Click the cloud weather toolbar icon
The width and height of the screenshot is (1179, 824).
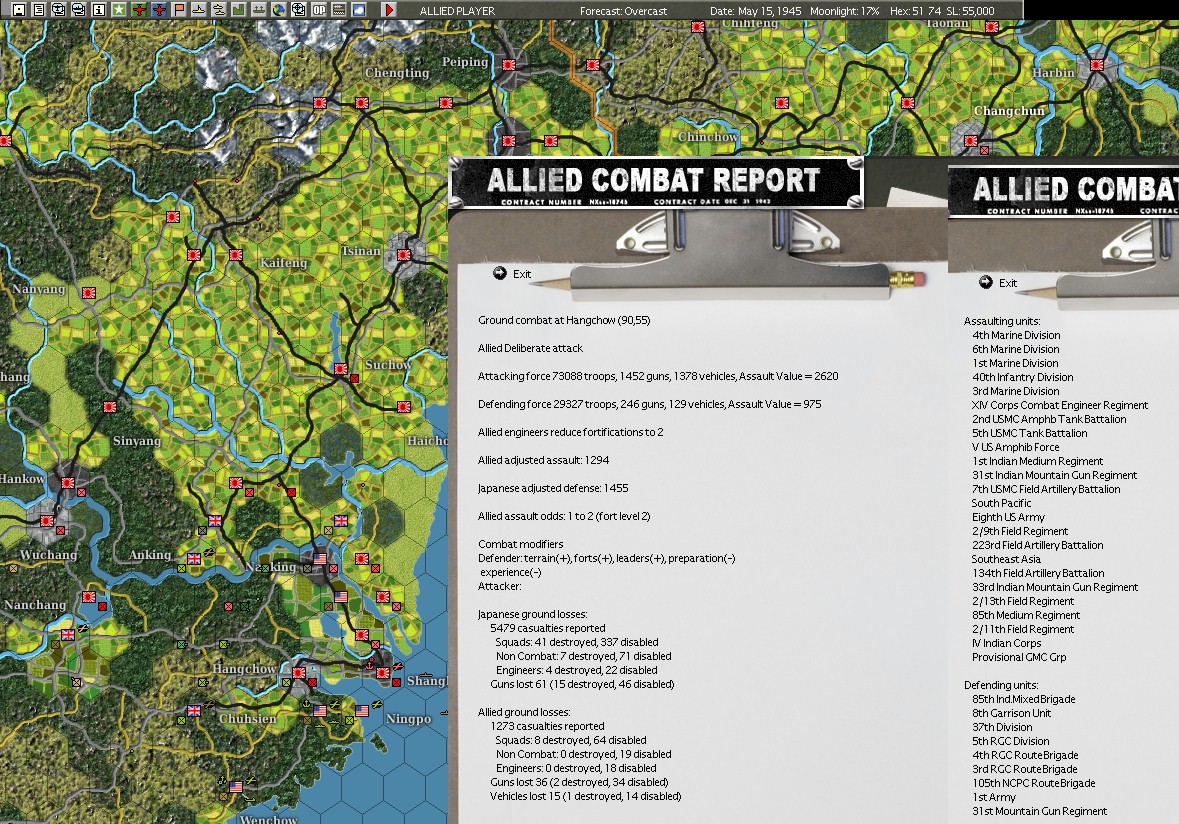[359, 10]
